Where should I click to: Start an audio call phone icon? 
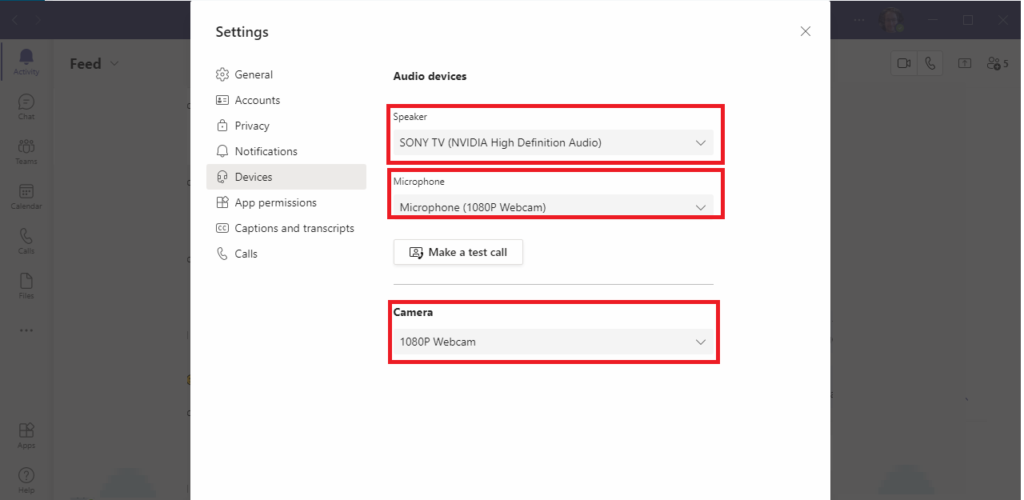click(x=930, y=63)
